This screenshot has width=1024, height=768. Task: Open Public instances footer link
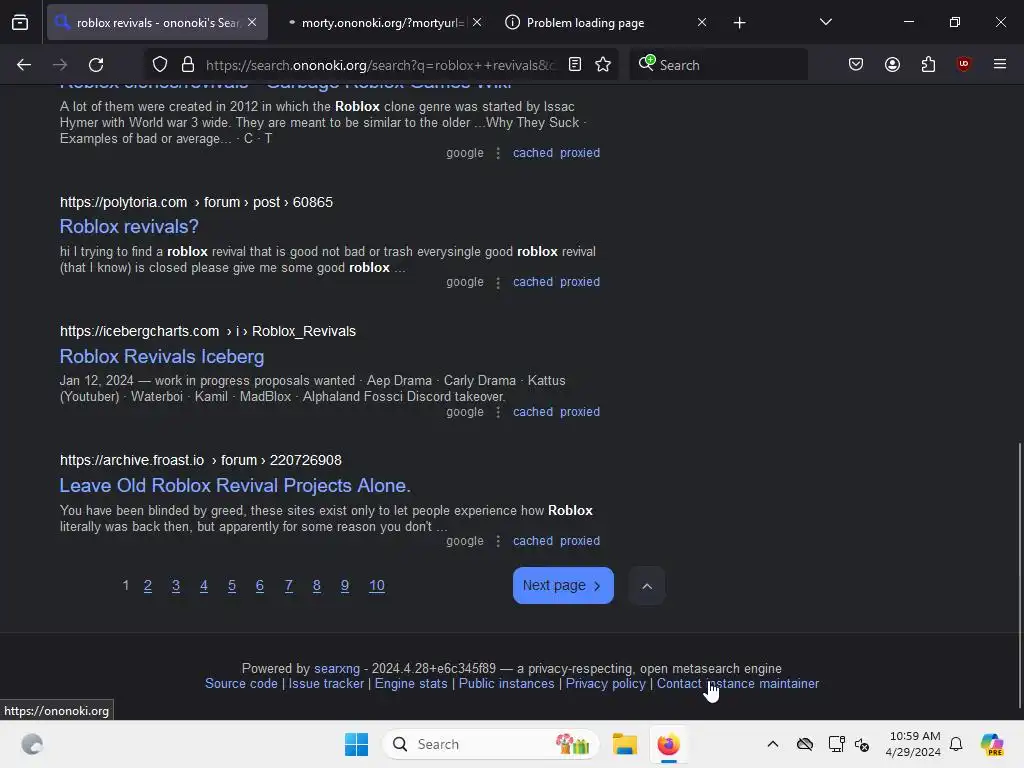[x=506, y=683]
